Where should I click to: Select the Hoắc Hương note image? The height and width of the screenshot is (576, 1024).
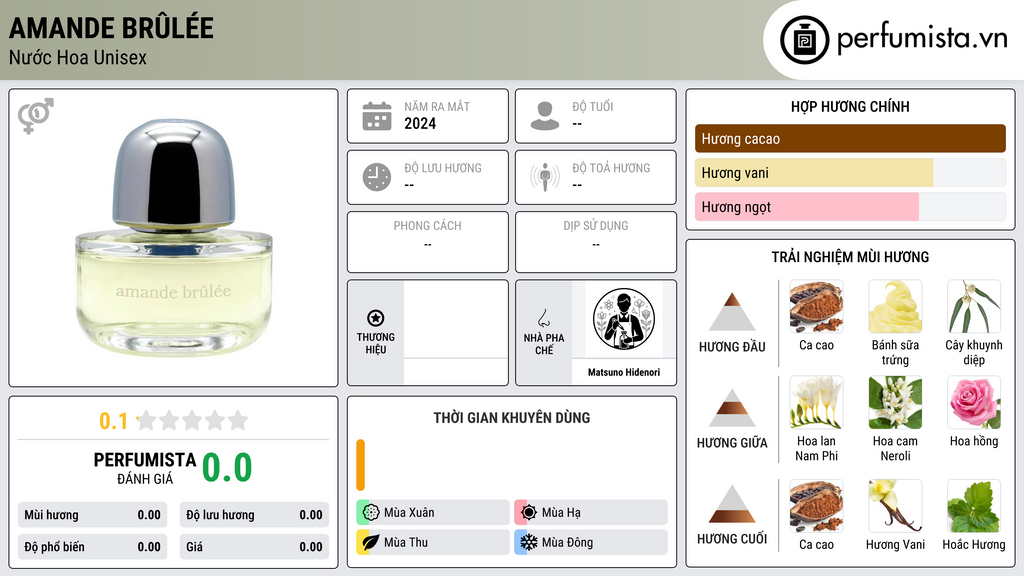974,505
